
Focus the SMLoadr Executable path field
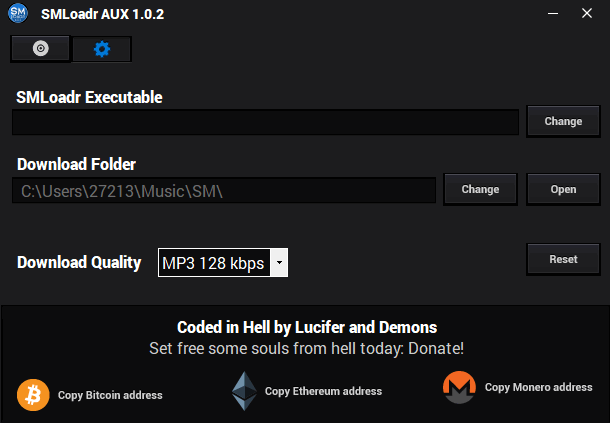[x=265, y=122]
